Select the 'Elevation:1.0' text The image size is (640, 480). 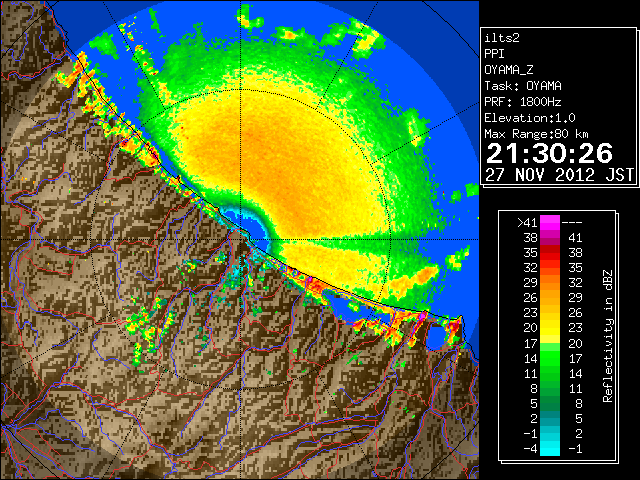coord(530,118)
